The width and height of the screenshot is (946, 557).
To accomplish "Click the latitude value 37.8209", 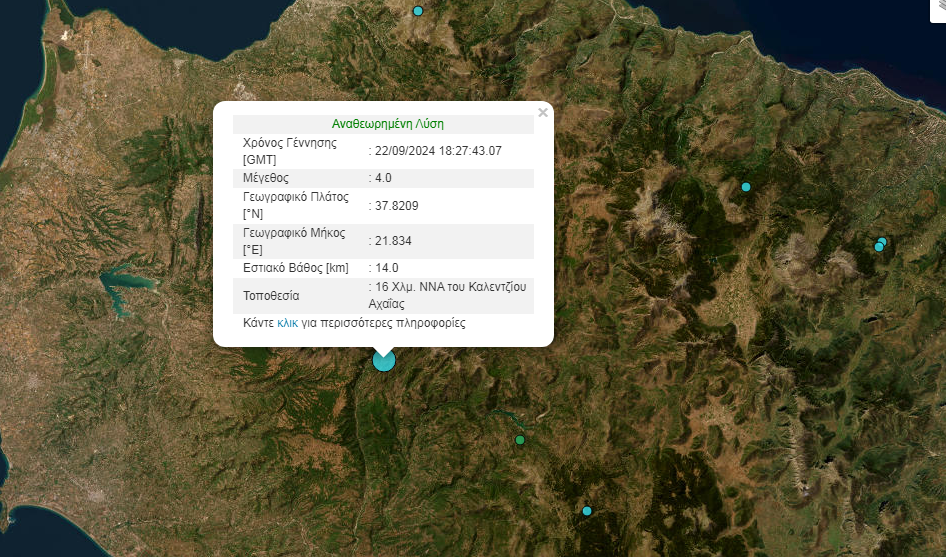I will pos(396,206).
